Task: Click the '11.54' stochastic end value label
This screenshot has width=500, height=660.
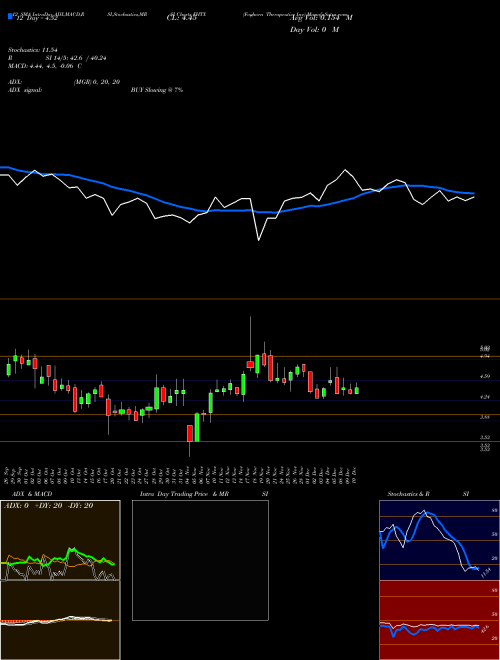Action: (485, 572)
